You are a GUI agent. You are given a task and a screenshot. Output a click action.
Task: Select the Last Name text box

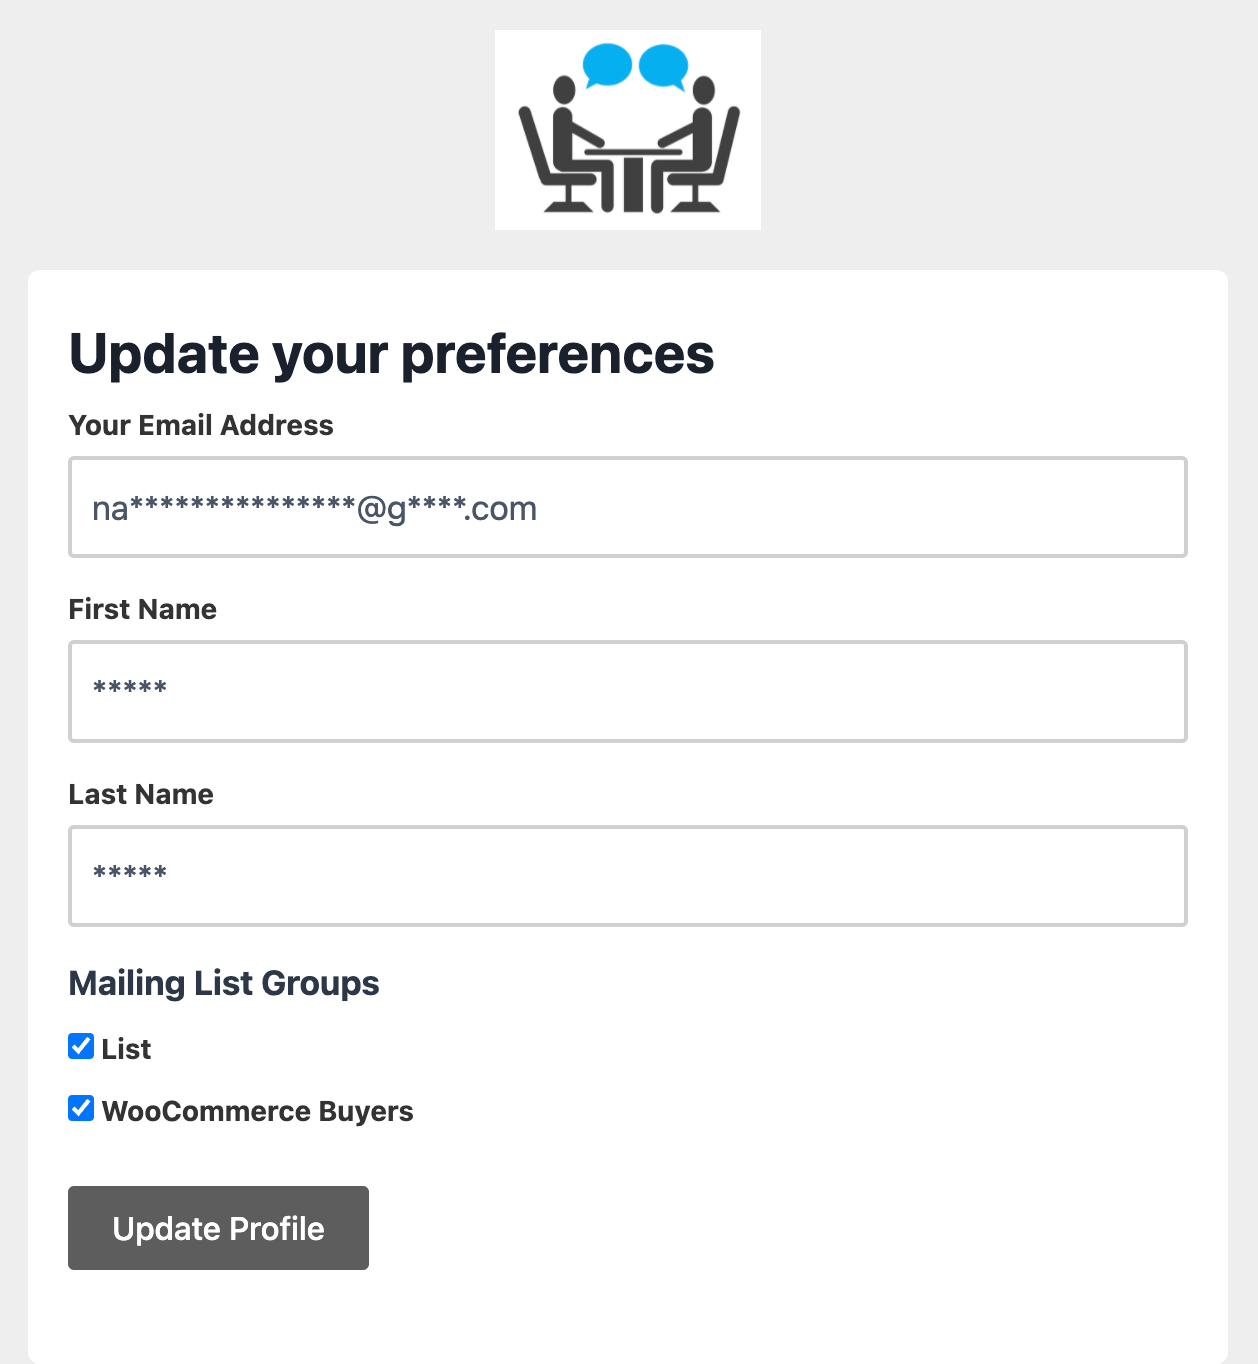628,876
